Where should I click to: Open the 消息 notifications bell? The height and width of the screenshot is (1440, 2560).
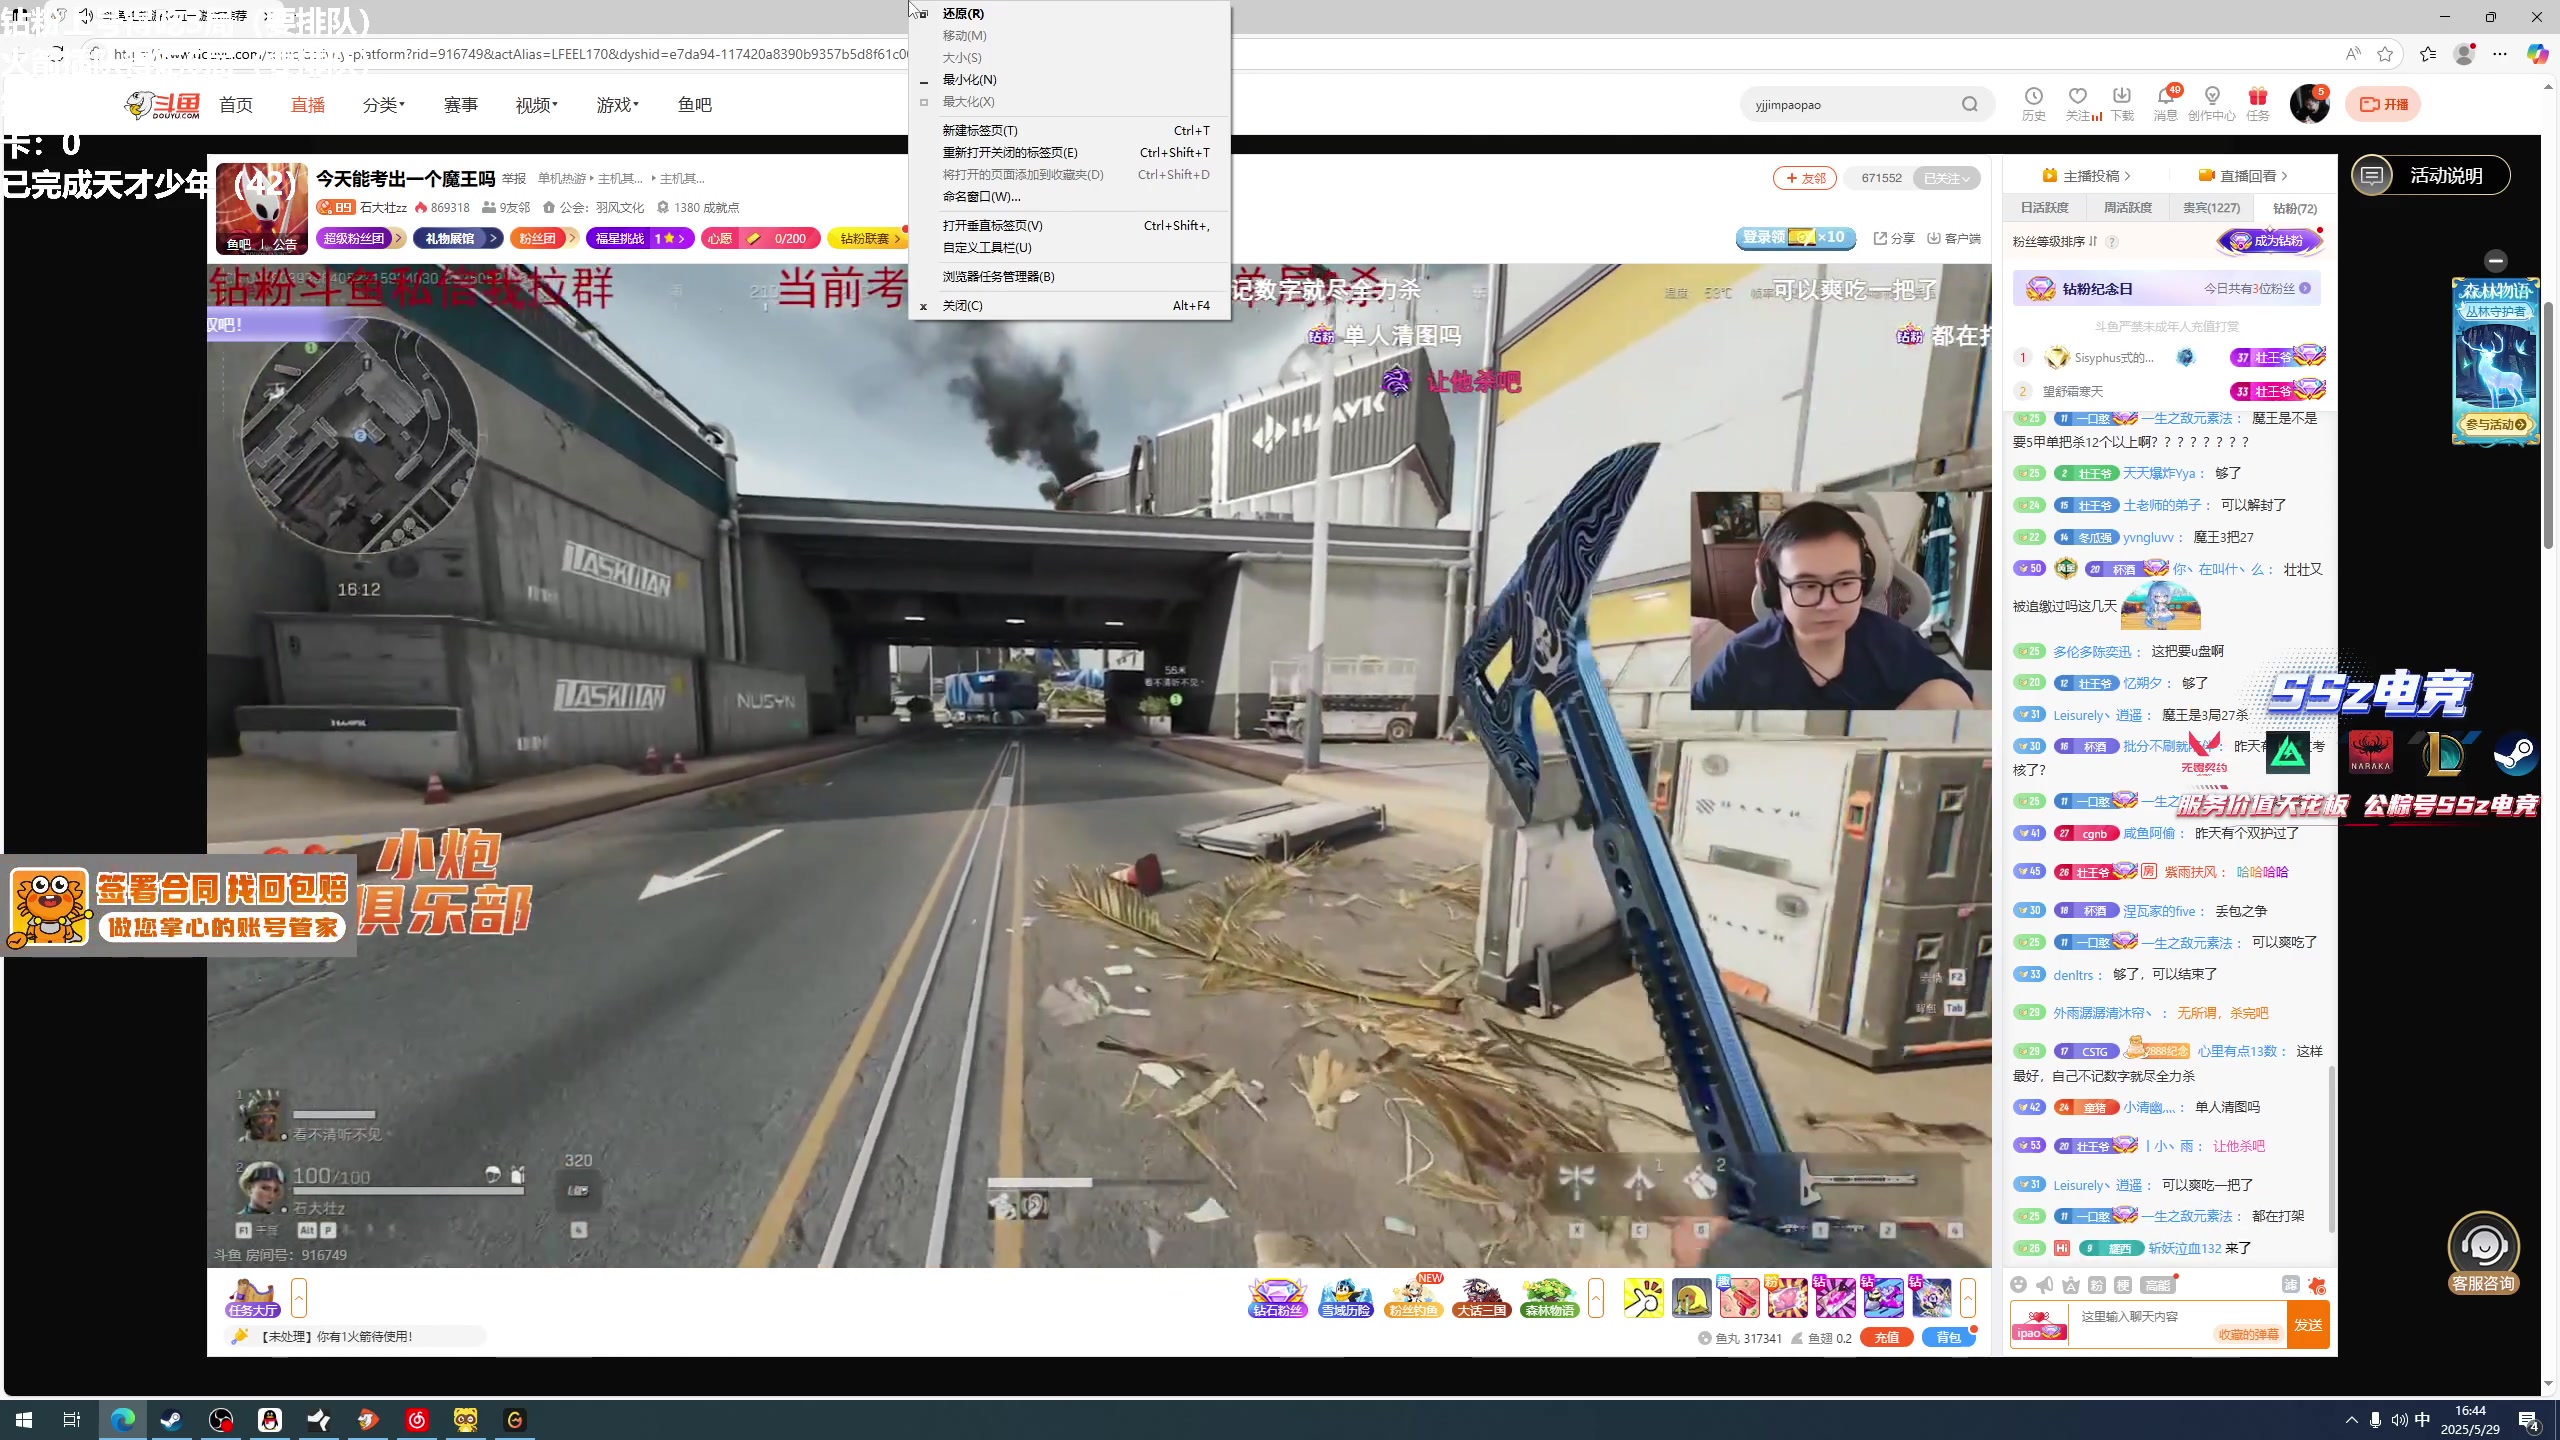tap(2166, 103)
